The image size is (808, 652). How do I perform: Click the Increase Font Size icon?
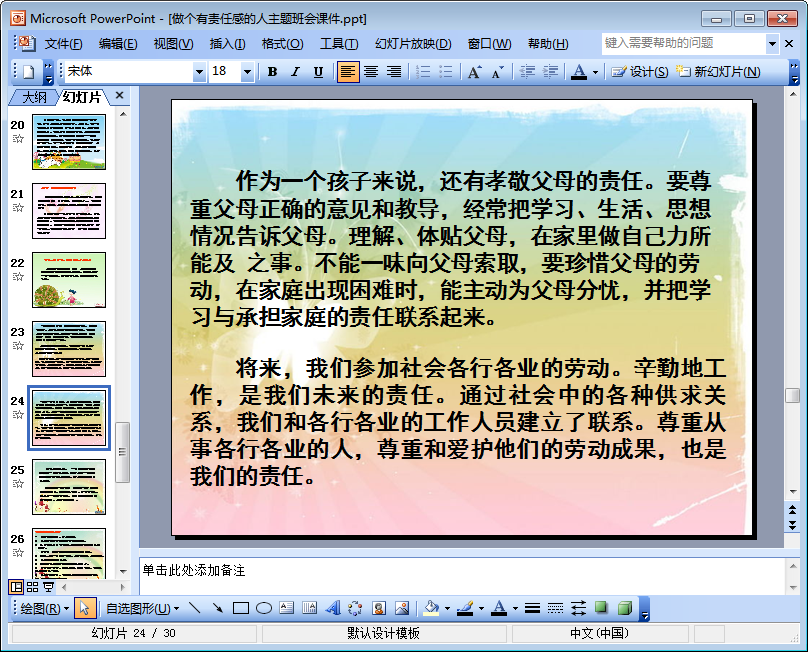click(x=474, y=72)
